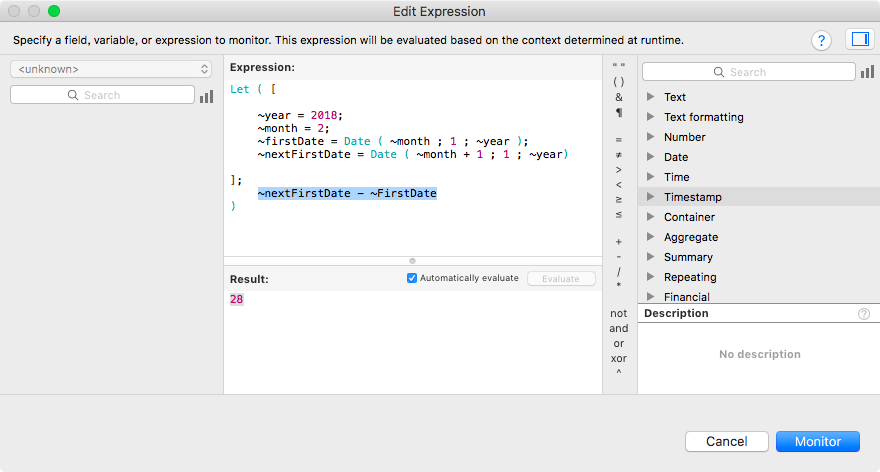Insert the greater-than-or-equal ≥ operator
The height and width of the screenshot is (472, 880).
(618, 199)
